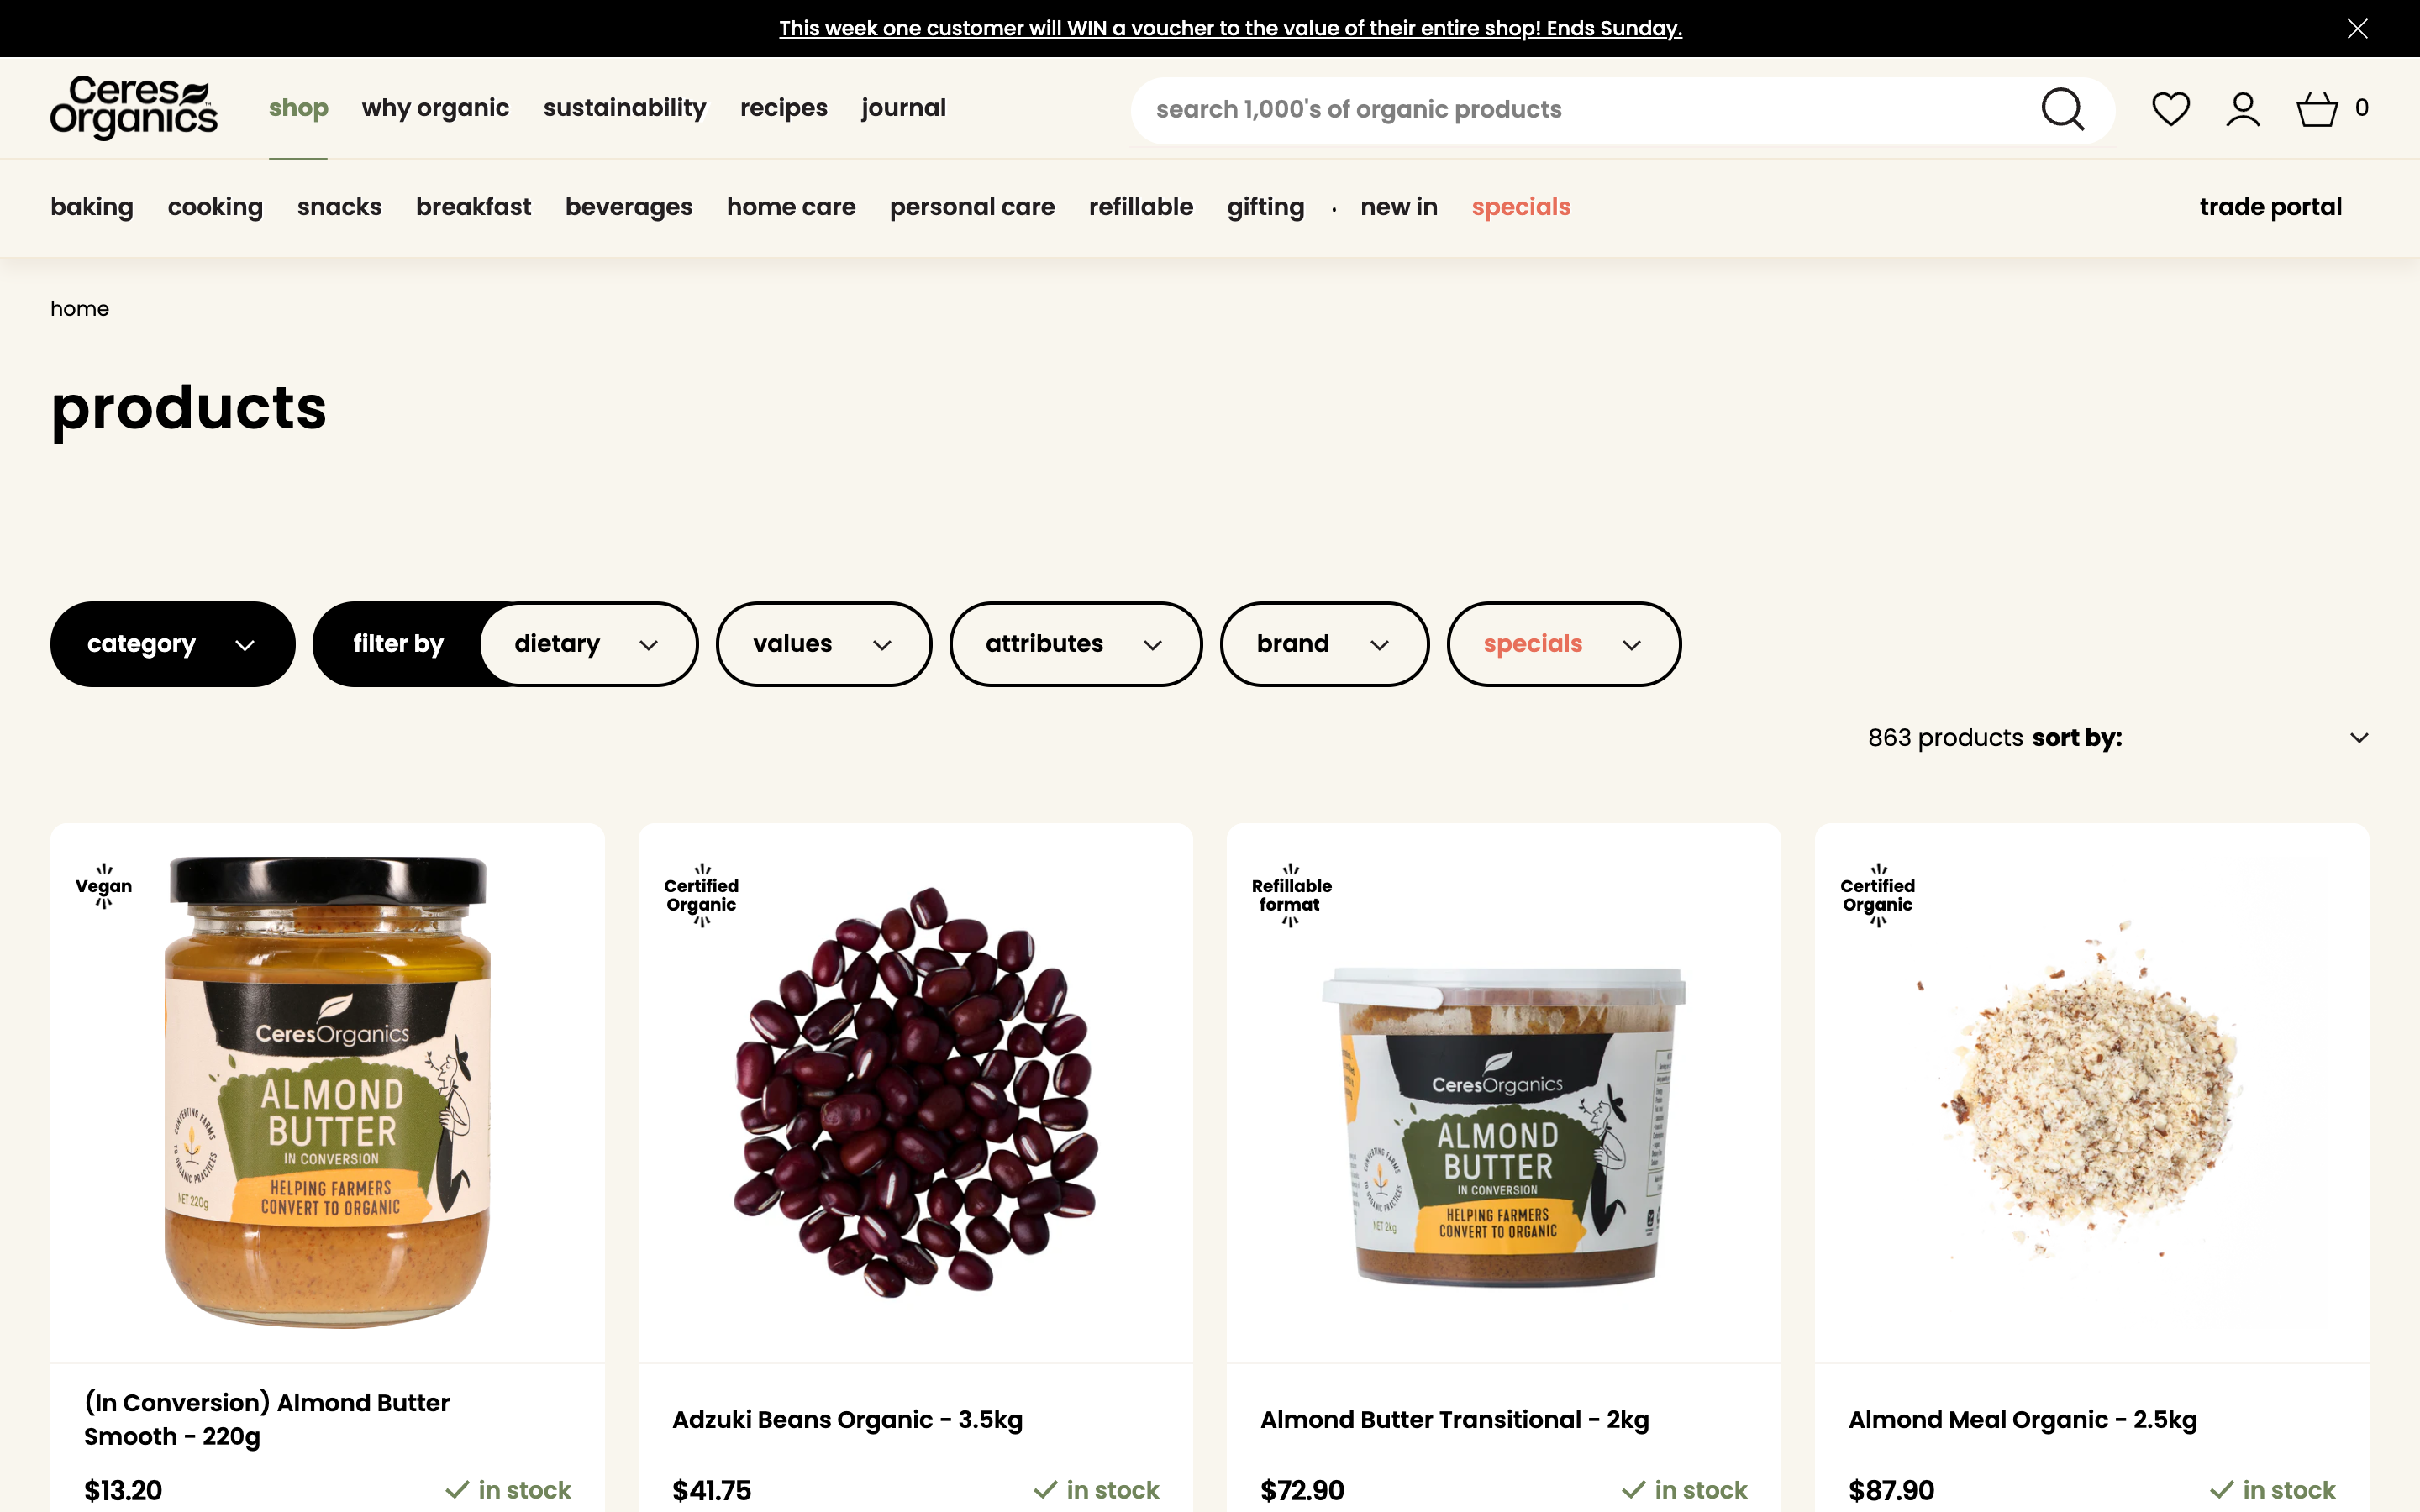Open the Adzuki Beans product image
The width and height of the screenshot is (2420, 1512).
point(915,1092)
